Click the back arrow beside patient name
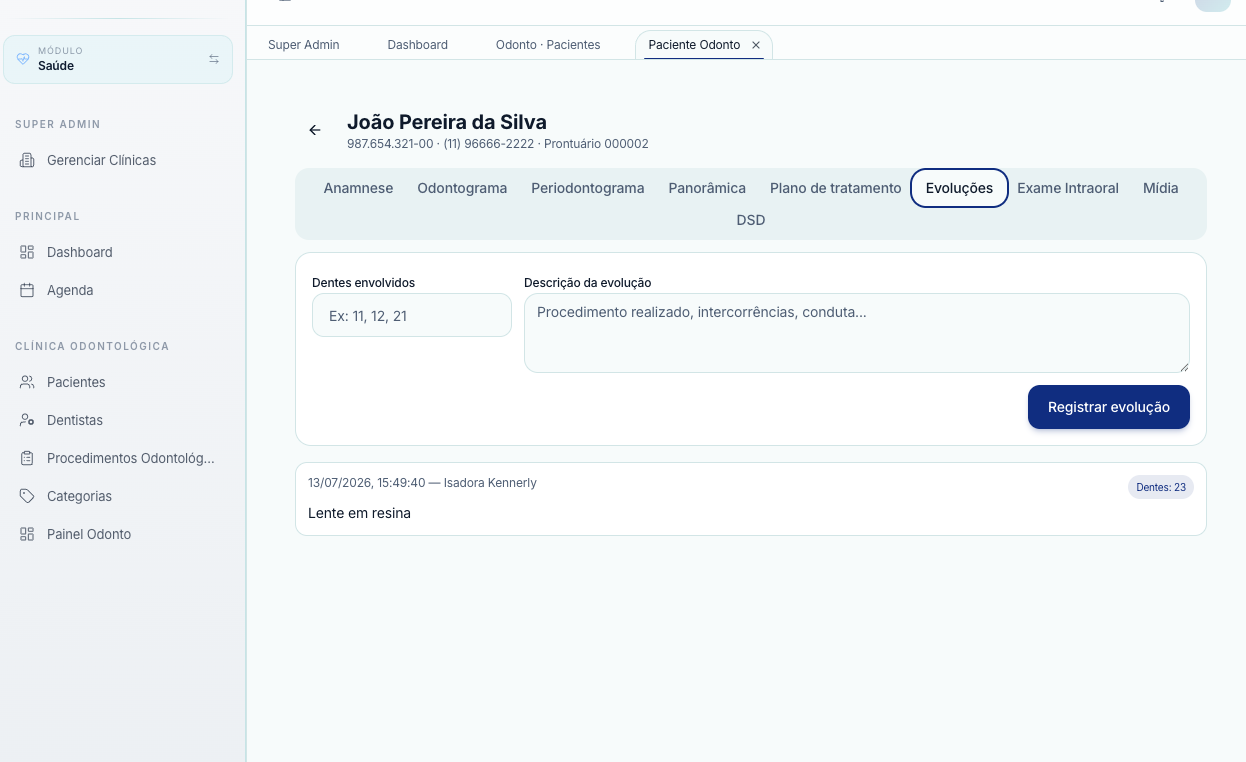Viewport: 1246px width, 762px height. (x=315, y=130)
